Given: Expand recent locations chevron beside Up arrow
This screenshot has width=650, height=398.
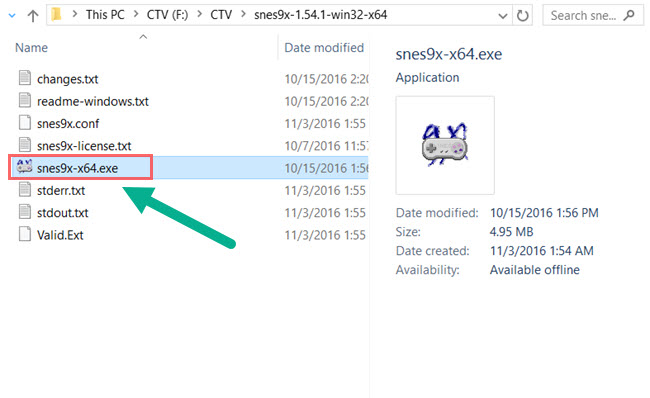Looking at the screenshot, I should coord(12,16).
